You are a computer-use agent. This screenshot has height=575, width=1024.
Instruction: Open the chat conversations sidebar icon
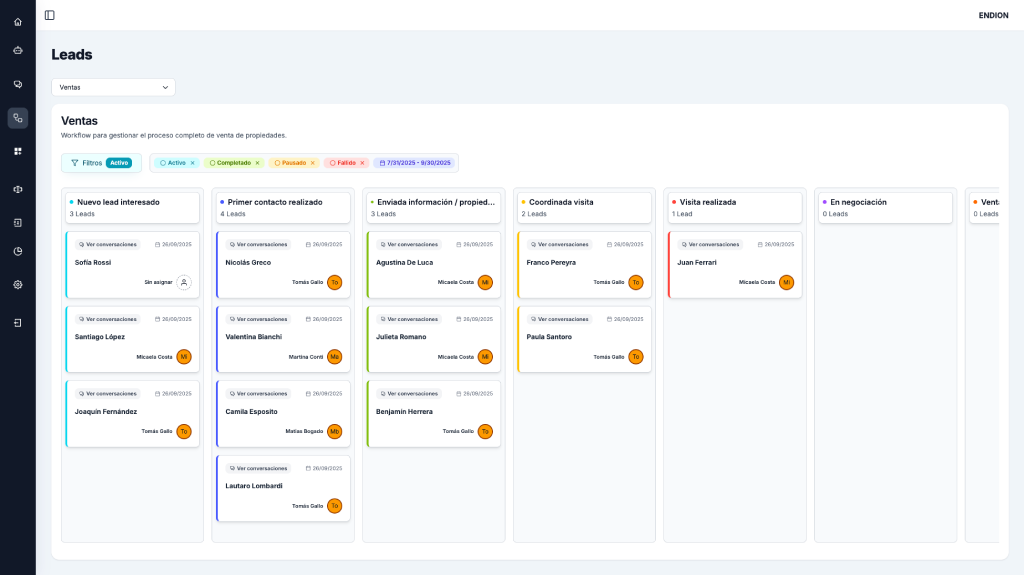point(18,84)
